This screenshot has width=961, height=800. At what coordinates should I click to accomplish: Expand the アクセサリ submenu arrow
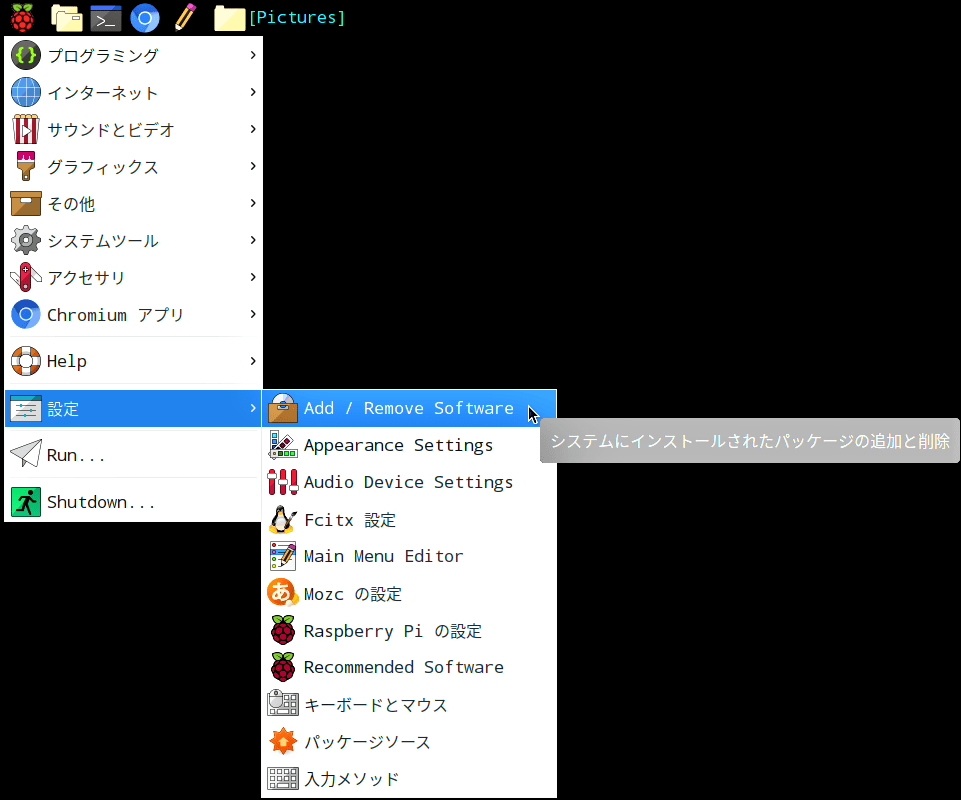tap(253, 277)
